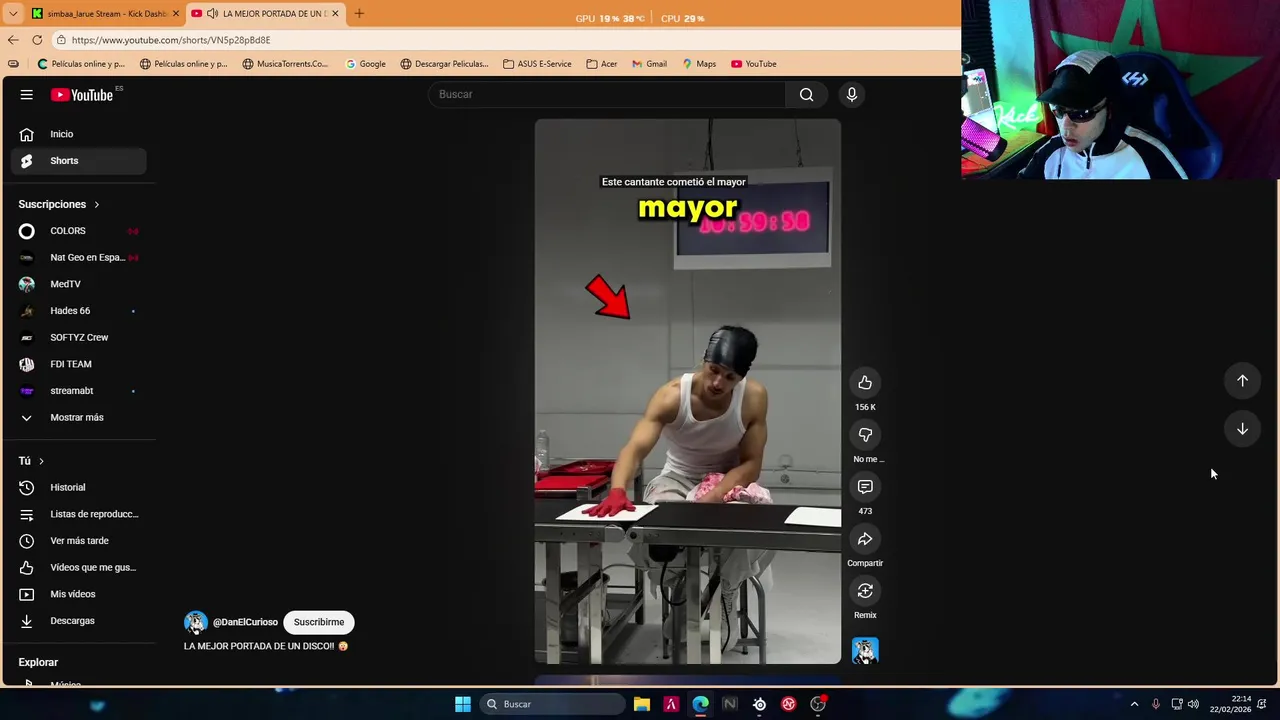Open File Explorer from the taskbar
The height and width of the screenshot is (720, 1280).
(x=642, y=704)
